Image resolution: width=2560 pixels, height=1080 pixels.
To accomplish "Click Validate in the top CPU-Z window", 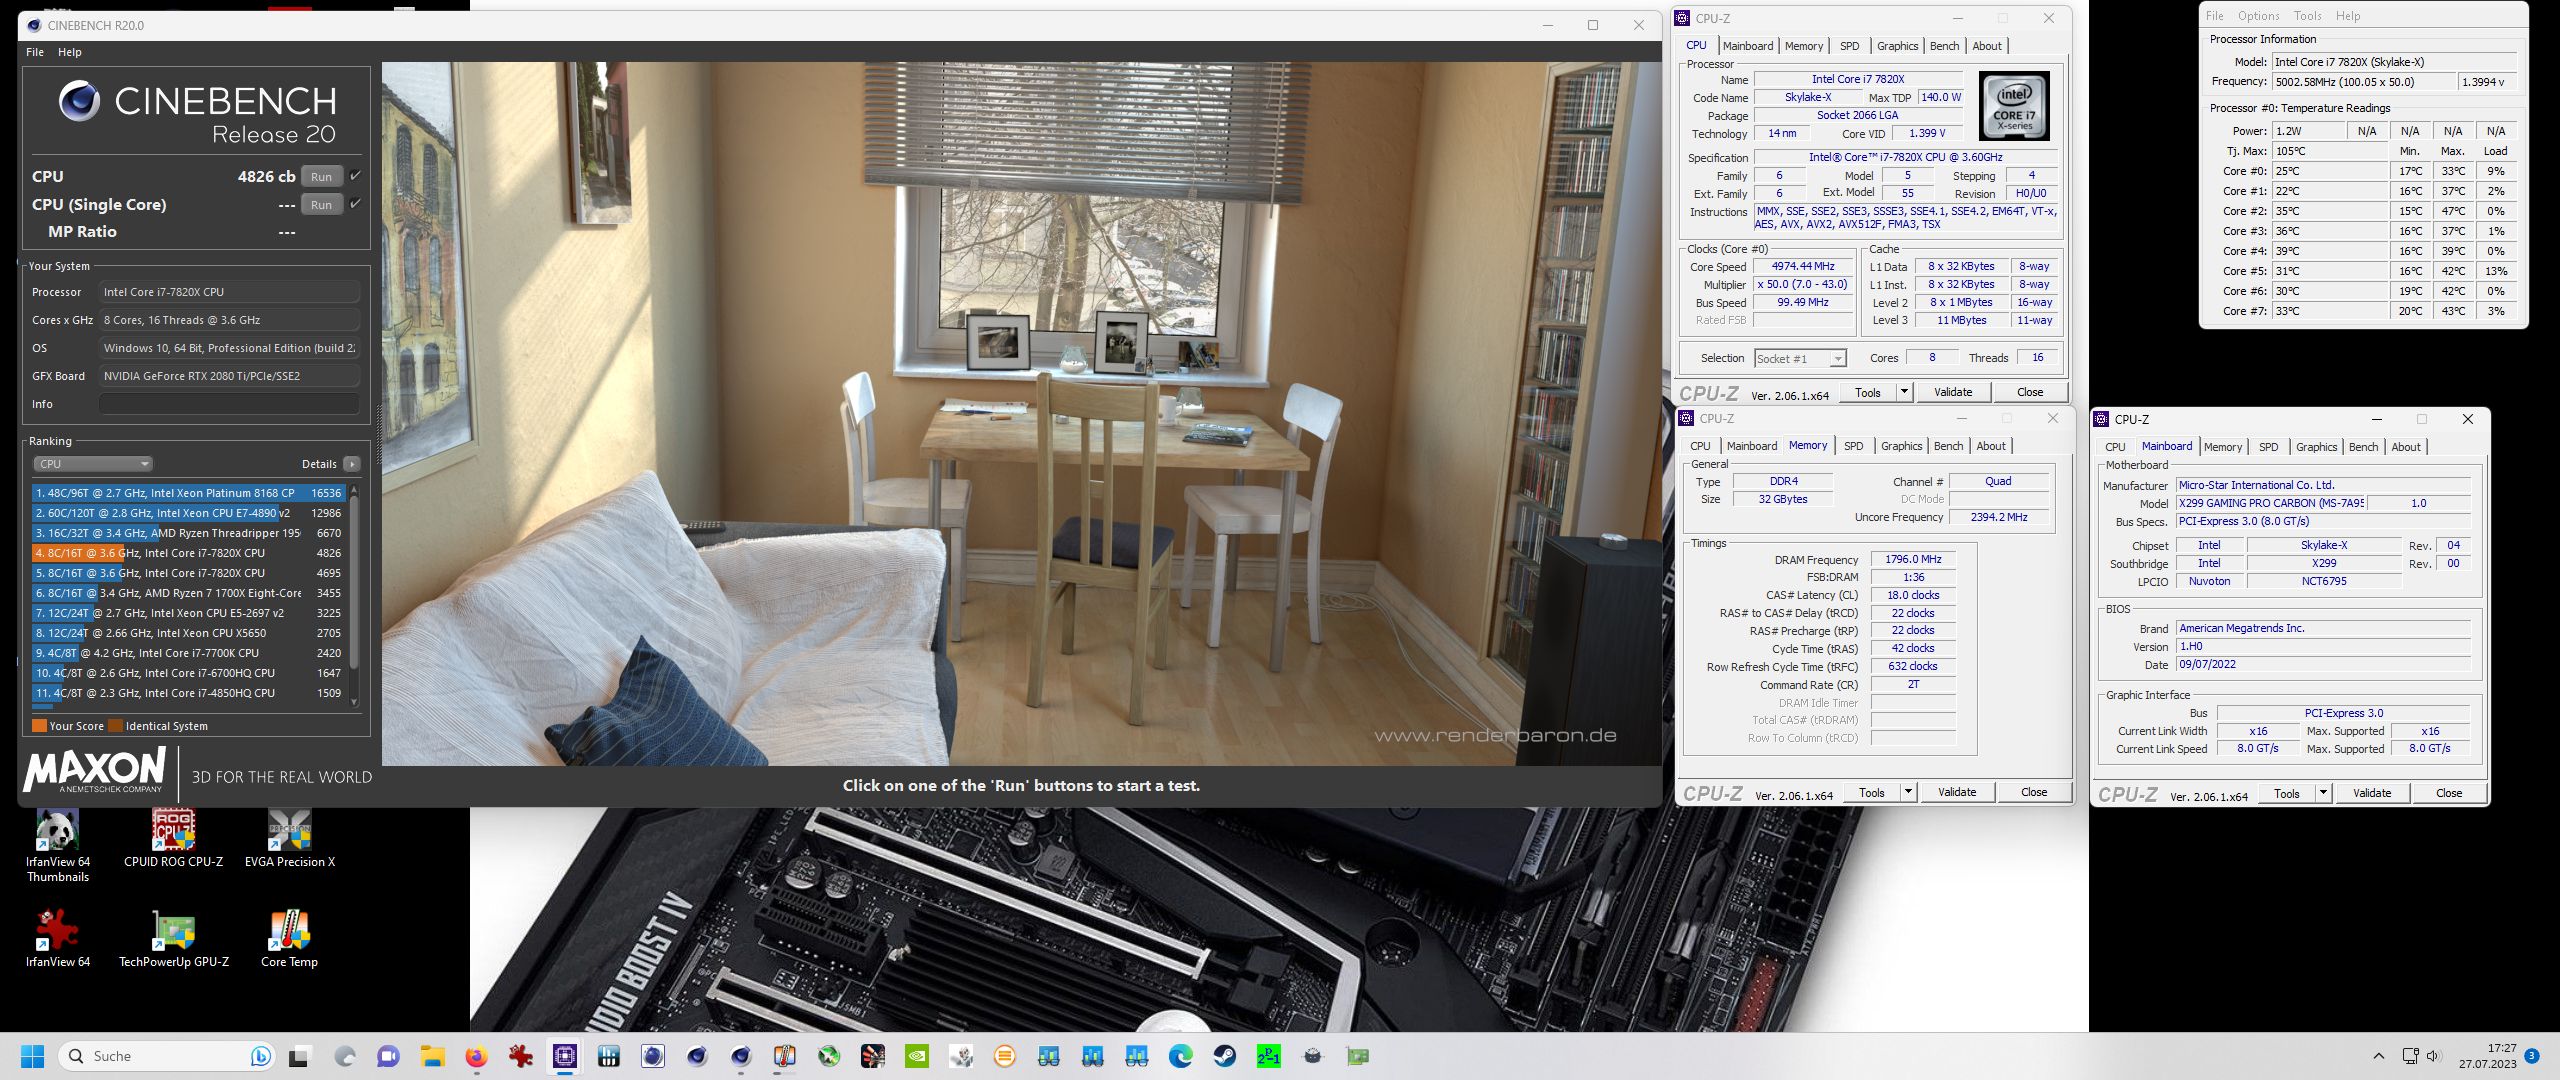I will [x=1953, y=392].
